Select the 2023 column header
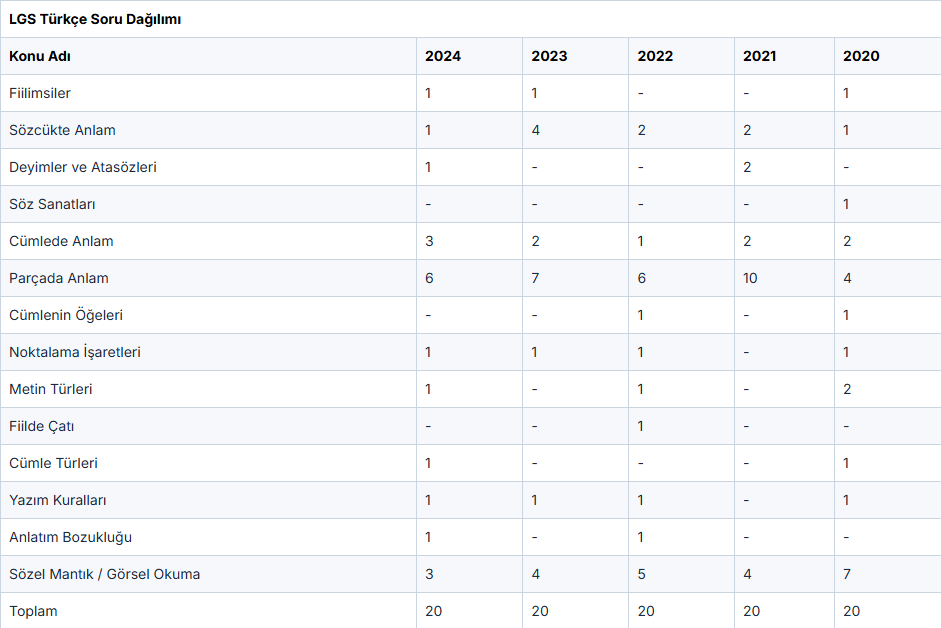 click(x=549, y=56)
